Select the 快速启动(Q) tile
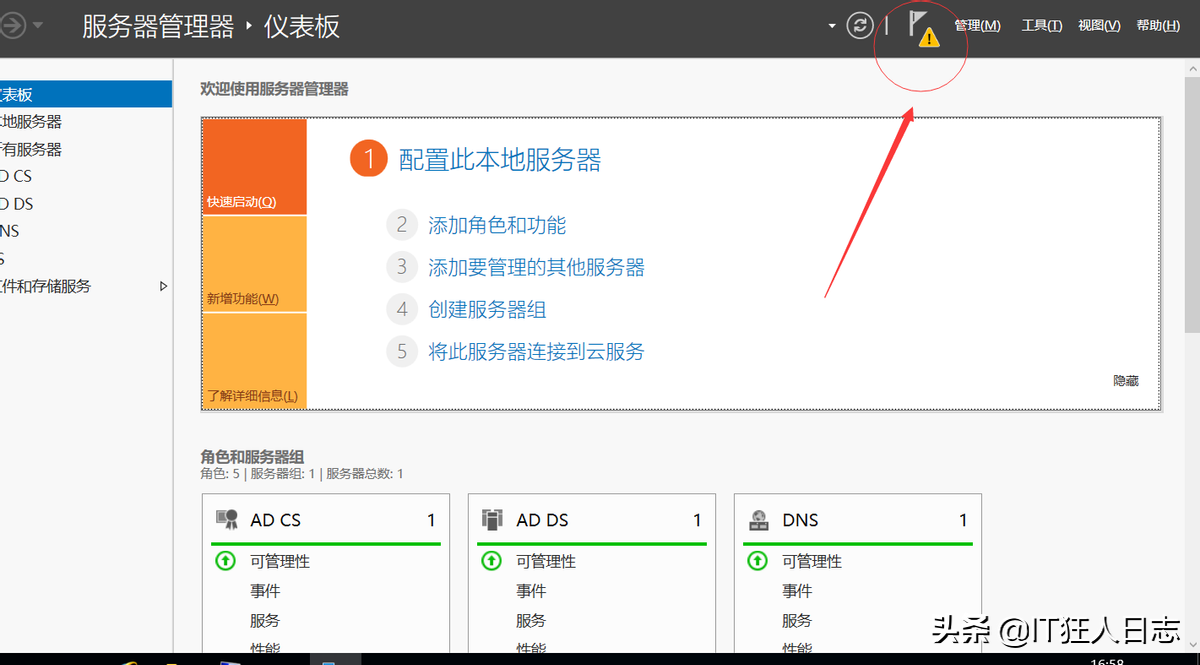 point(254,167)
